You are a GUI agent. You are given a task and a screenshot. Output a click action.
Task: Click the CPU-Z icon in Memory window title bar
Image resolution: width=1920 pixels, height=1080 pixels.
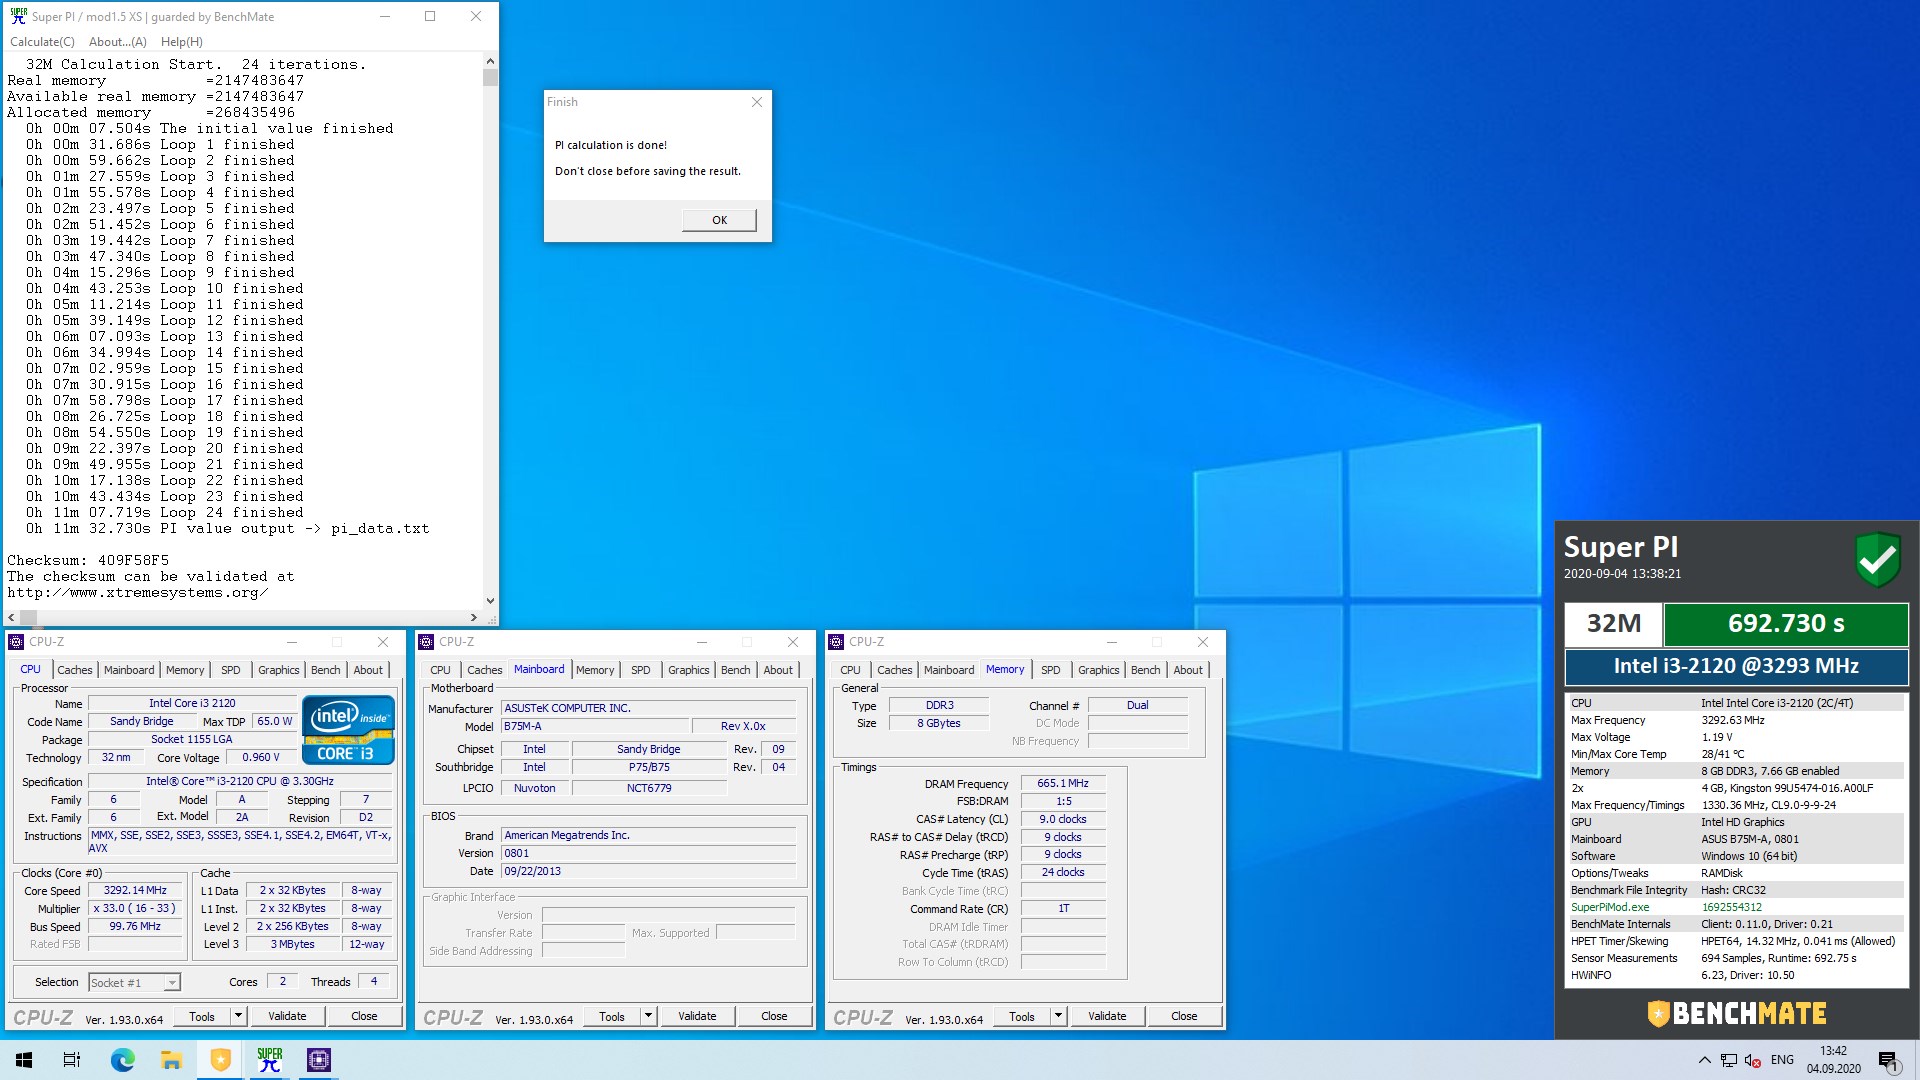pyautogui.click(x=836, y=642)
